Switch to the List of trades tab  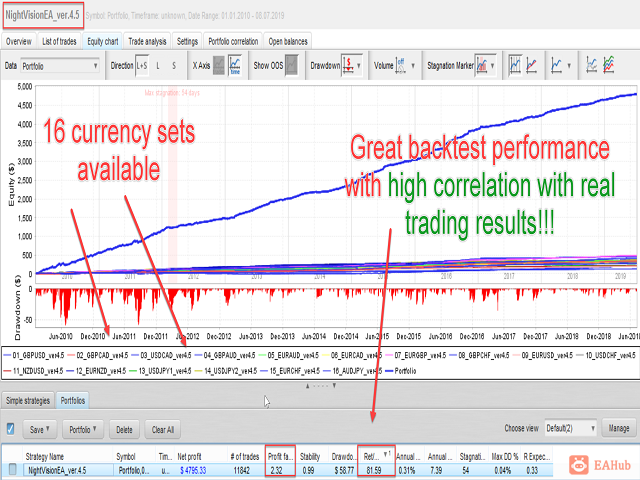(59, 42)
